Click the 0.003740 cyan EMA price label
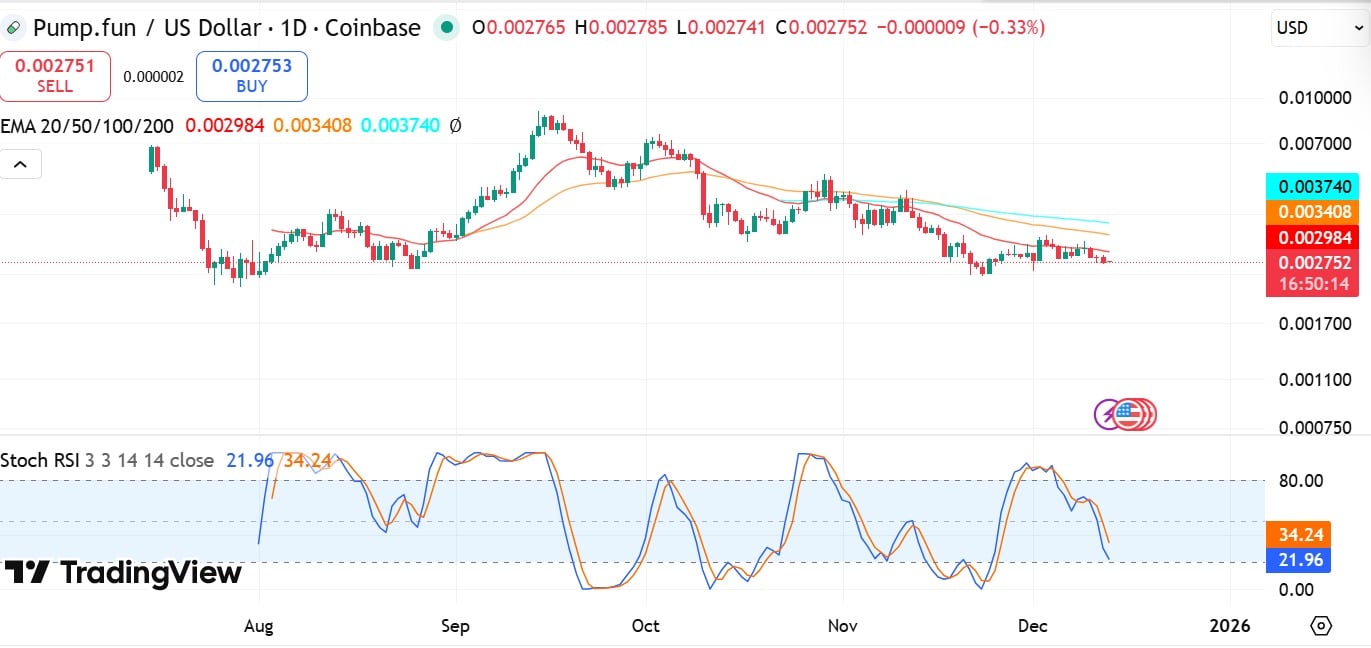 pos(1315,186)
